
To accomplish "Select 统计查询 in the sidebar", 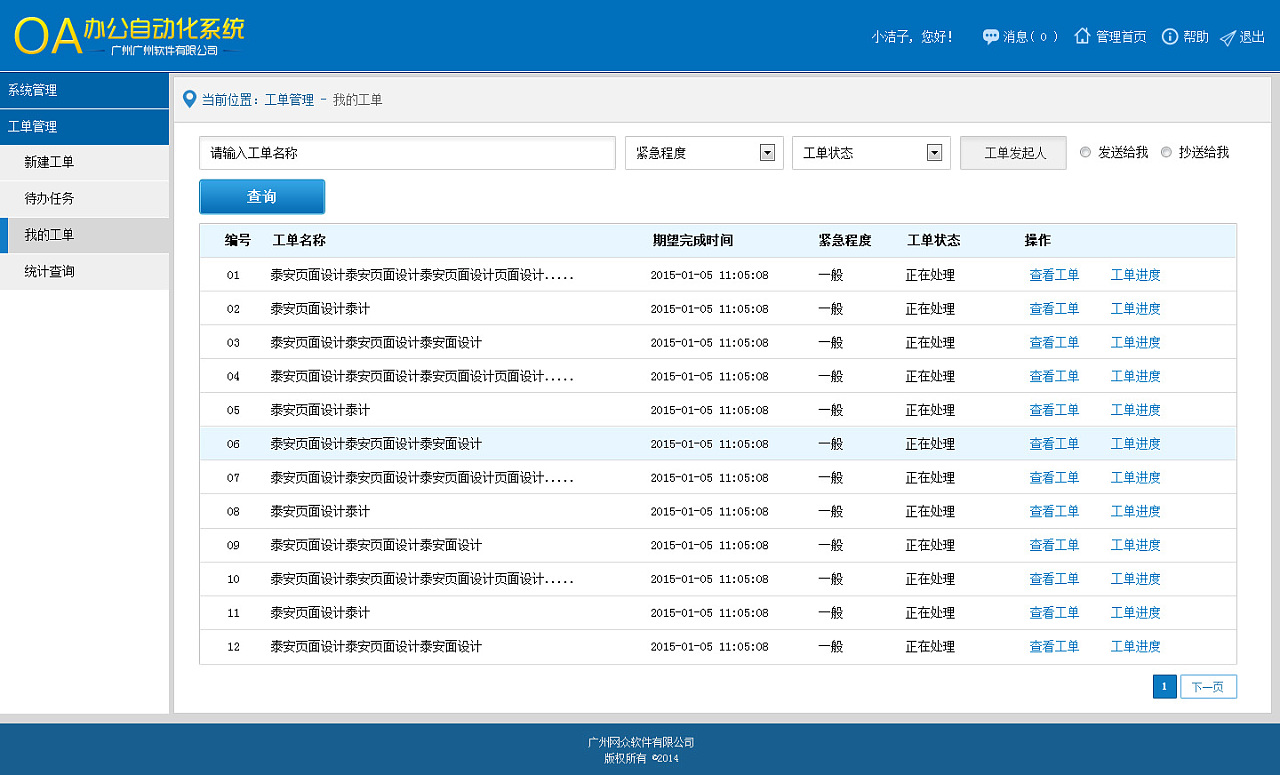I will [84, 270].
